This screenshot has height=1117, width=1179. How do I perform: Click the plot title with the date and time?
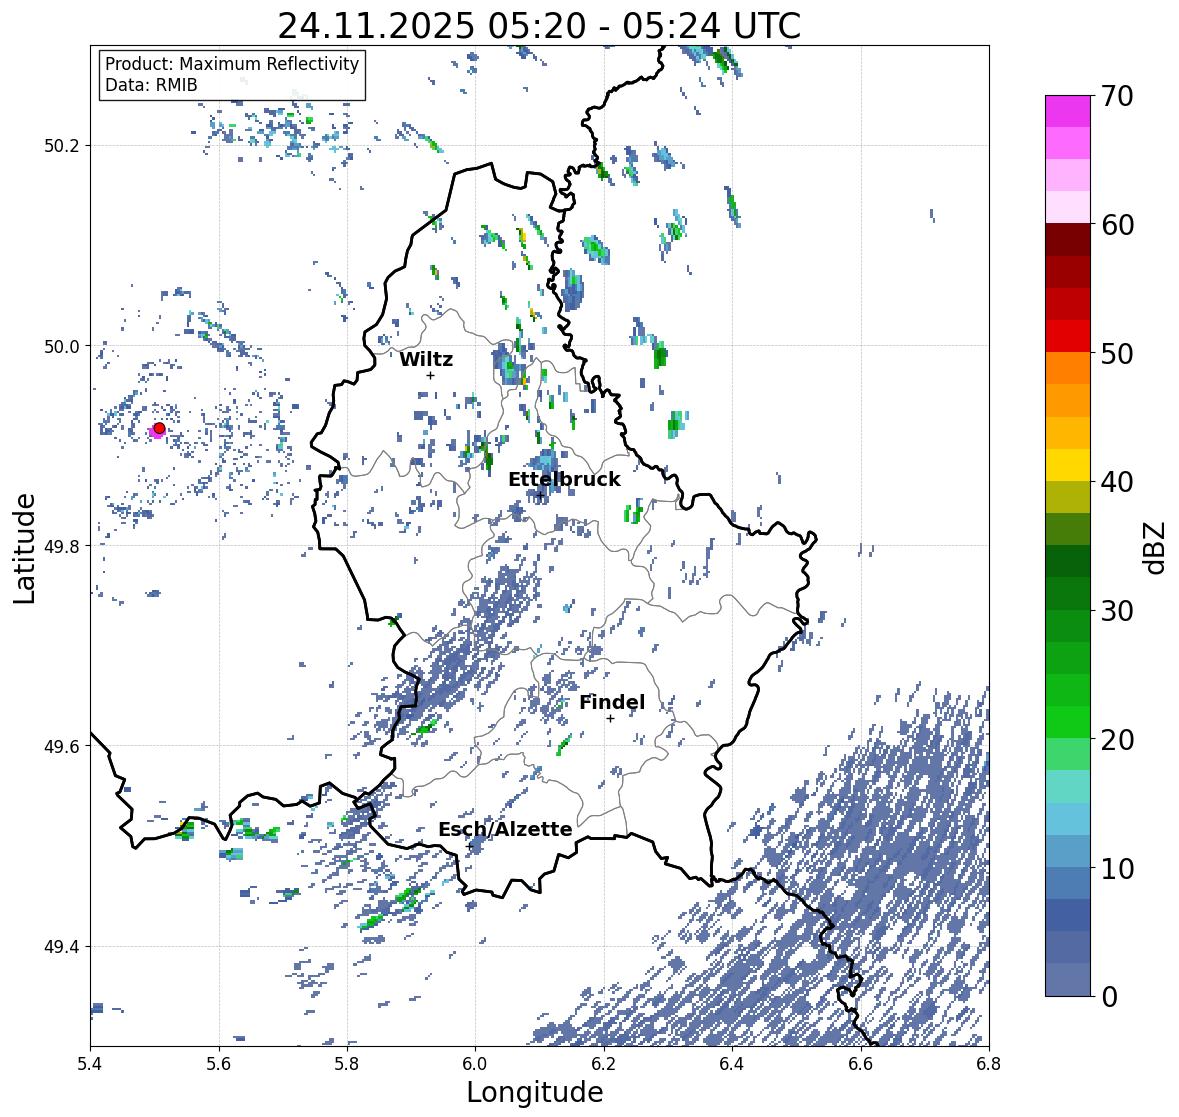(x=539, y=26)
